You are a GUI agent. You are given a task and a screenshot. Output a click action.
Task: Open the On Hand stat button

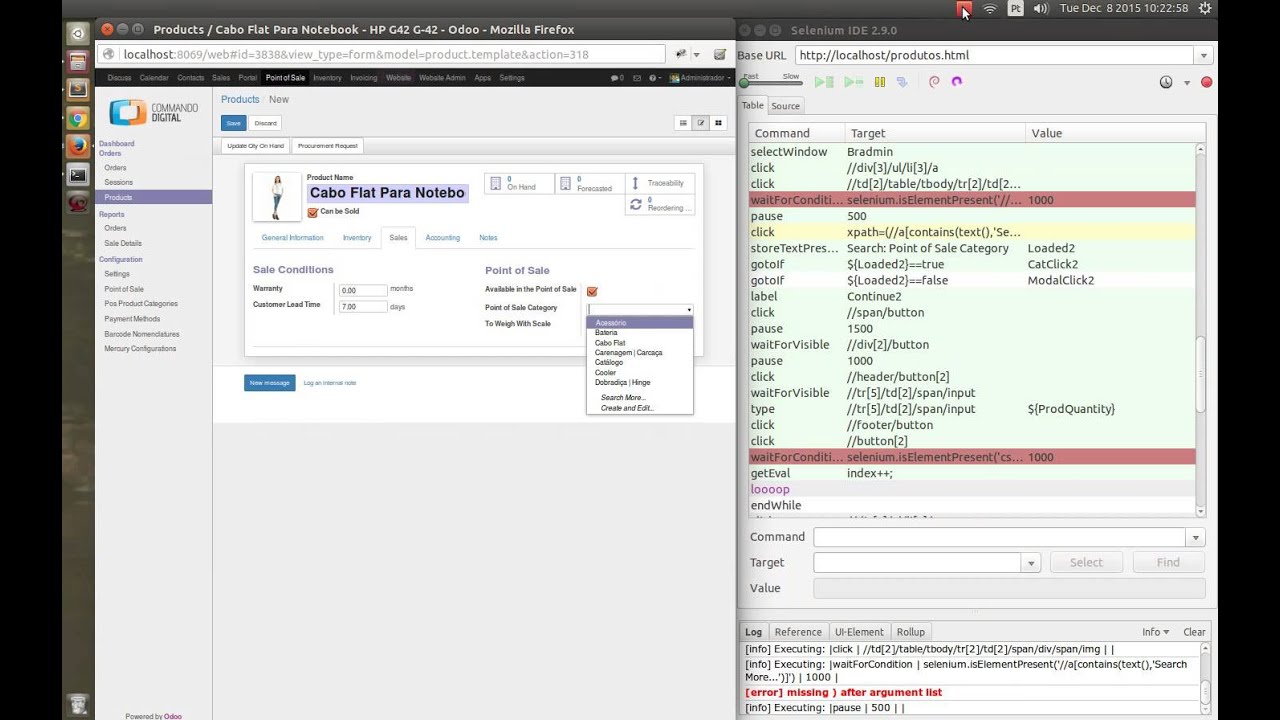pyautogui.click(x=519, y=184)
